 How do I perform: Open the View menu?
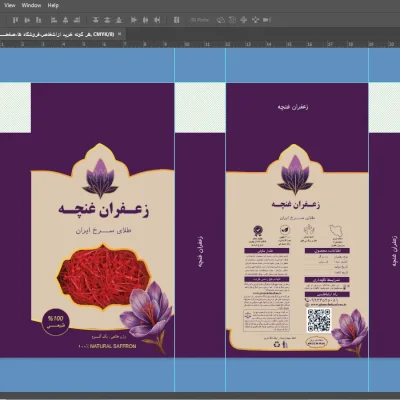coord(10,5)
